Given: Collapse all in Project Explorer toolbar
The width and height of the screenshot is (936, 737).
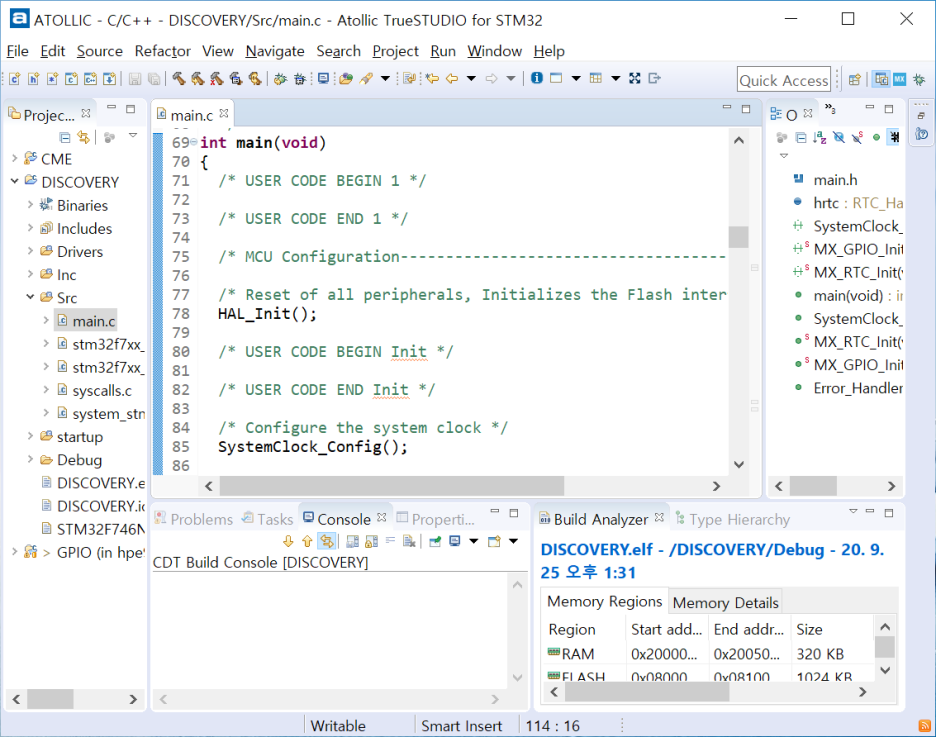Looking at the screenshot, I should (x=65, y=138).
